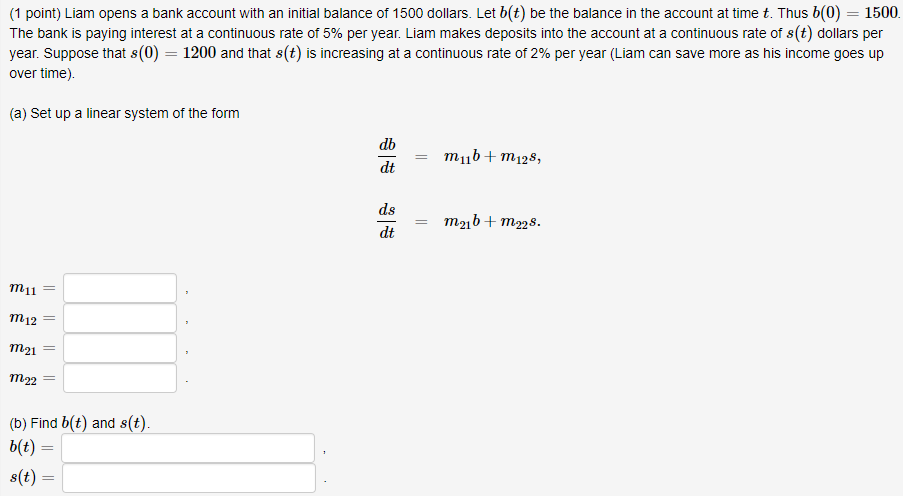Click into the m22 answer field

pyautogui.click(x=120, y=378)
